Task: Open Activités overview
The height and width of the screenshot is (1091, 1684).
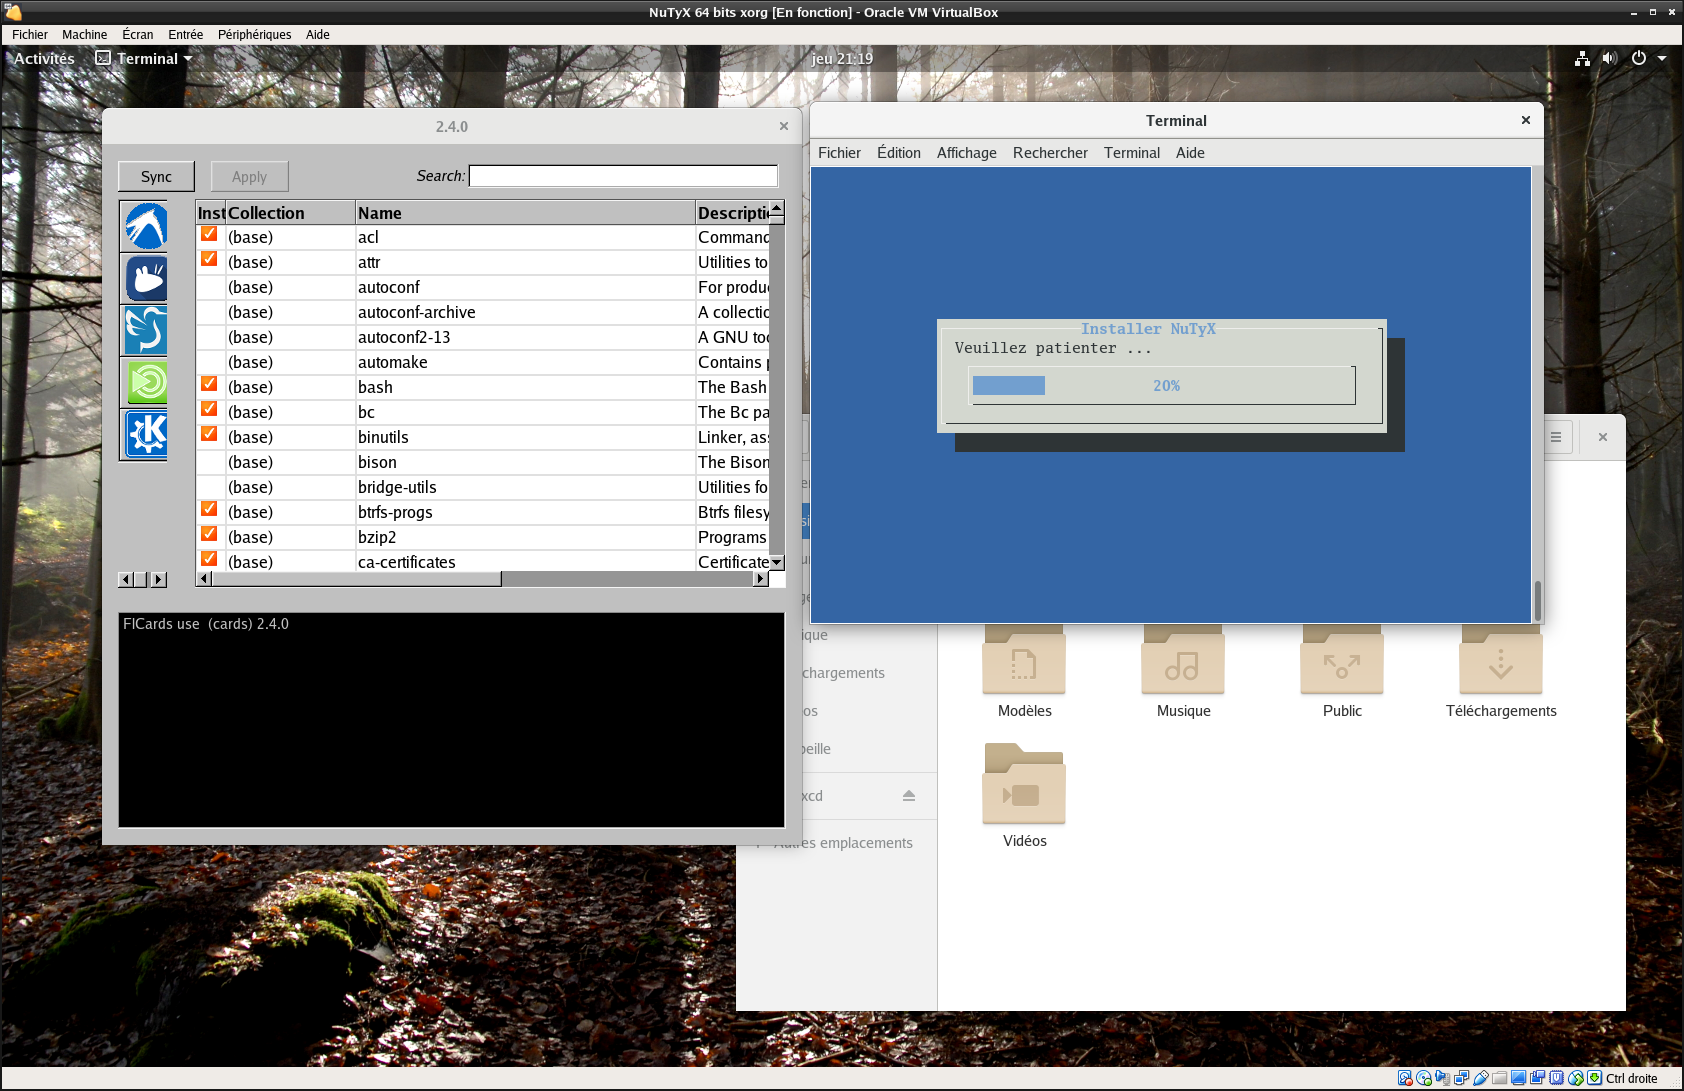Action: tap(44, 59)
